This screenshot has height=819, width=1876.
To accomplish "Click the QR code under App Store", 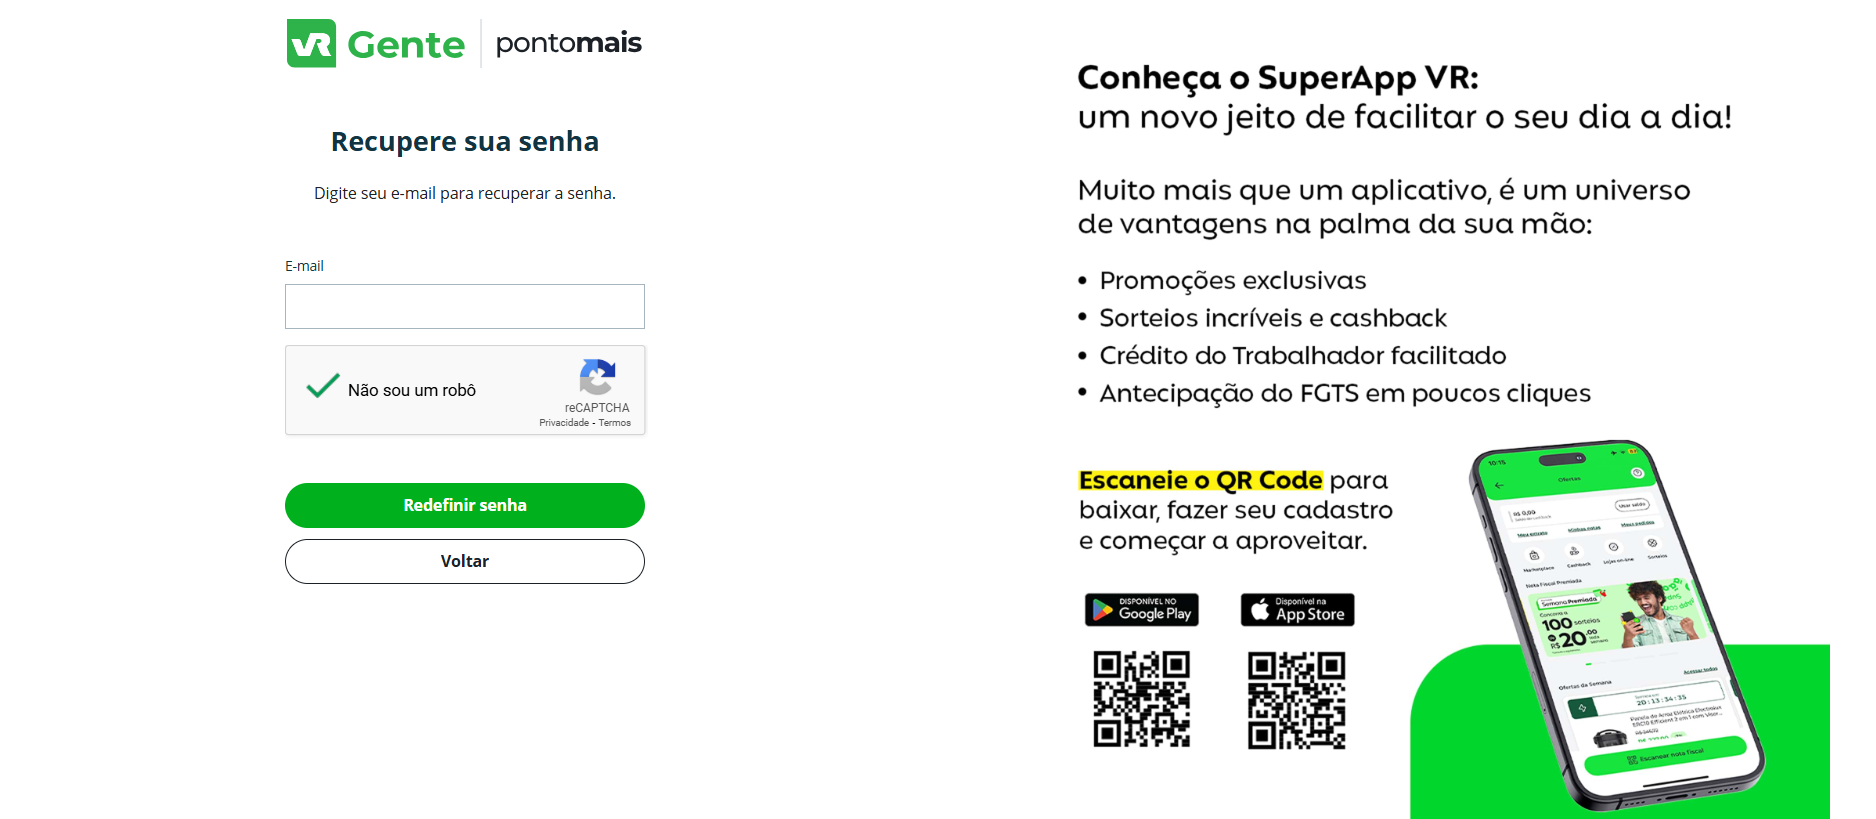I will [x=1296, y=699].
